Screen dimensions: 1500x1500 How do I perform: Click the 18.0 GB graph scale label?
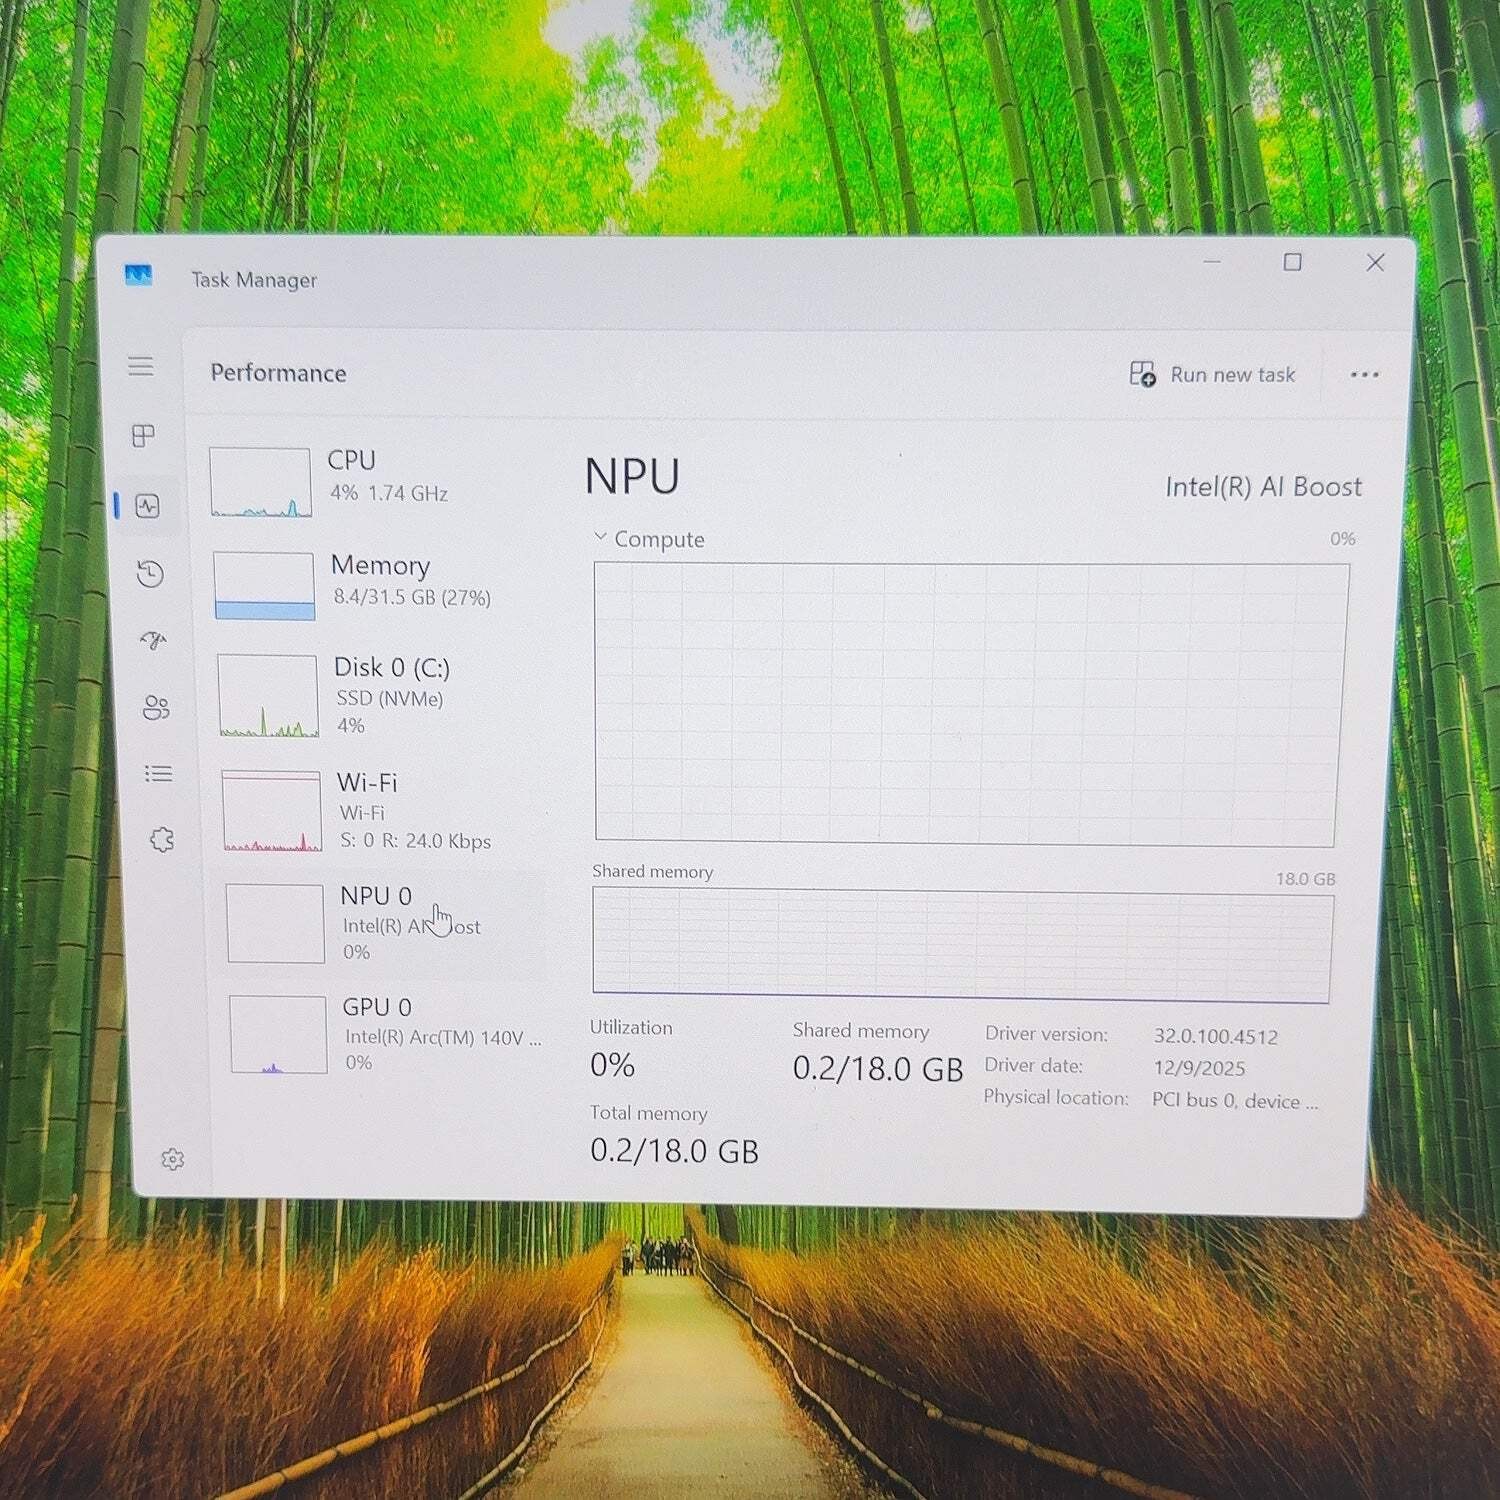(x=1305, y=879)
